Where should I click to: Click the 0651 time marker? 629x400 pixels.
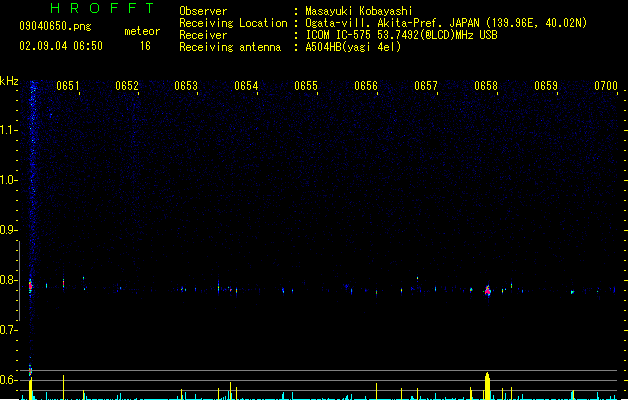click(68, 86)
